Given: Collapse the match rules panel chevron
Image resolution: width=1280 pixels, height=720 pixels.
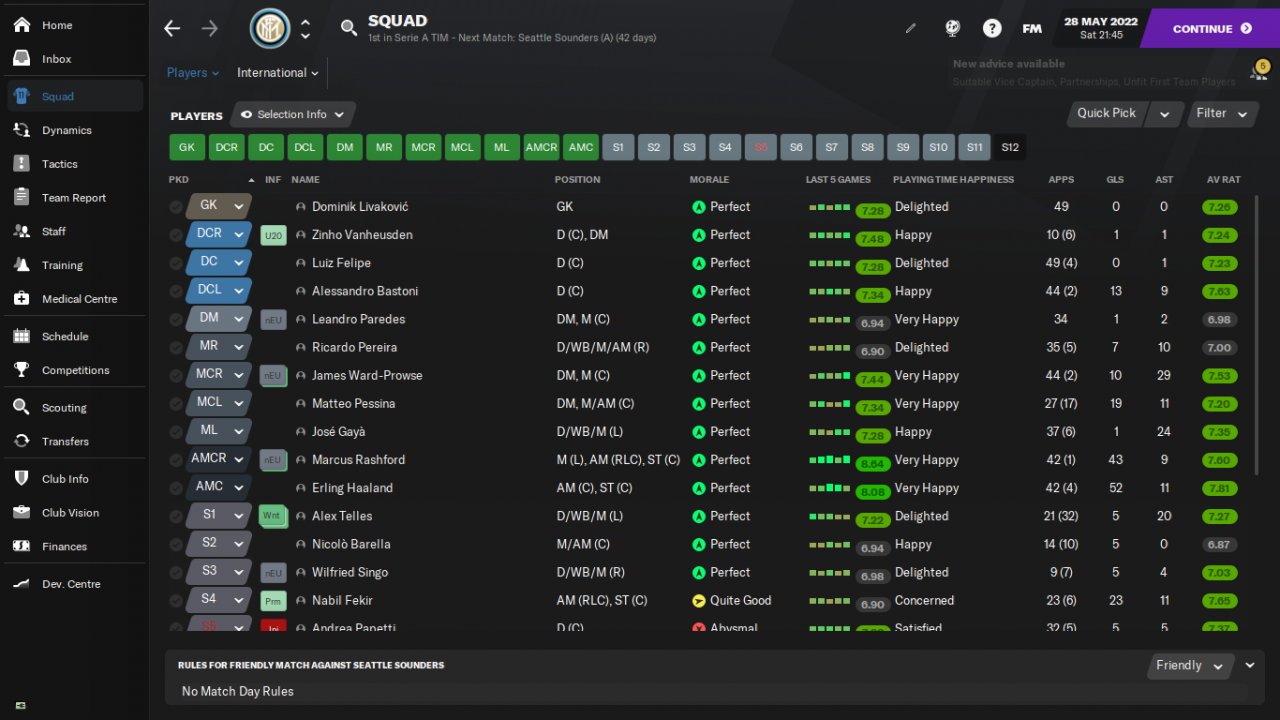Looking at the screenshot, I should tap(1250, 665).
